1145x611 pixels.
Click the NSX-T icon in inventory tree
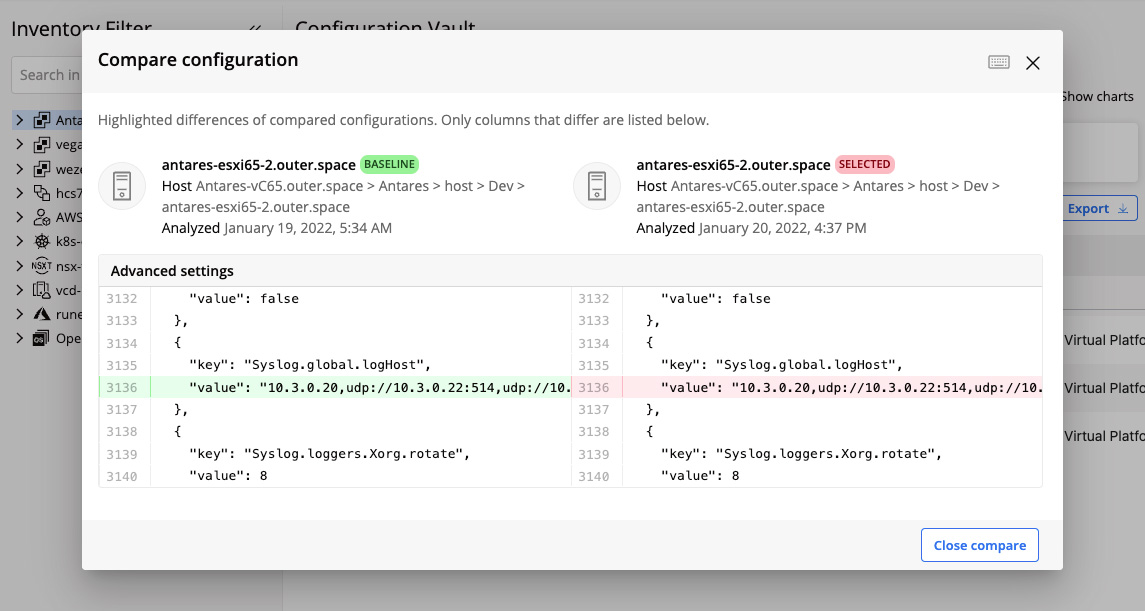pos(42,265)
